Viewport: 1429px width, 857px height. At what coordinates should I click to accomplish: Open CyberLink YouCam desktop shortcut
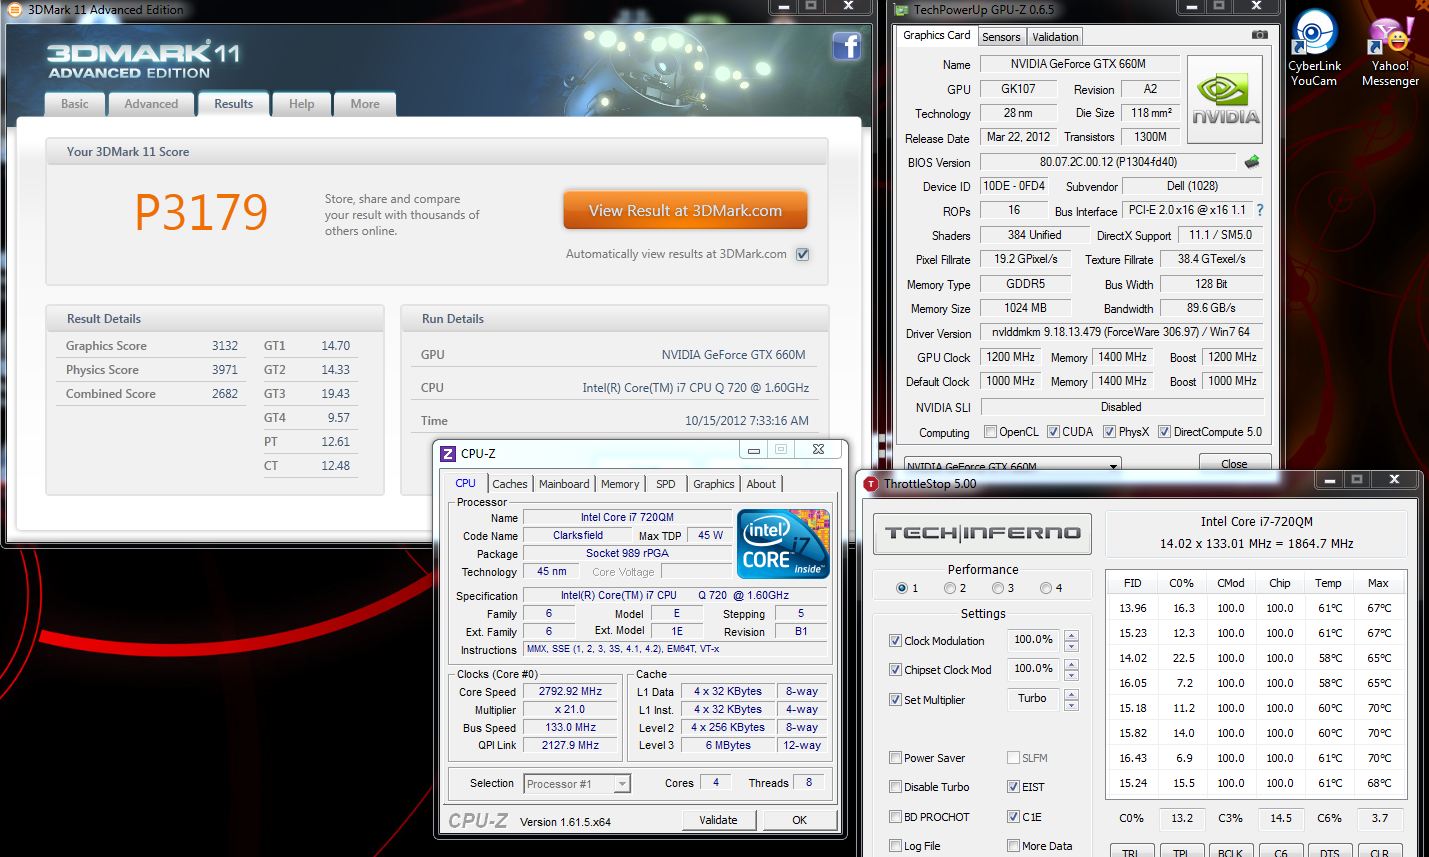[x=1314, y=47]
